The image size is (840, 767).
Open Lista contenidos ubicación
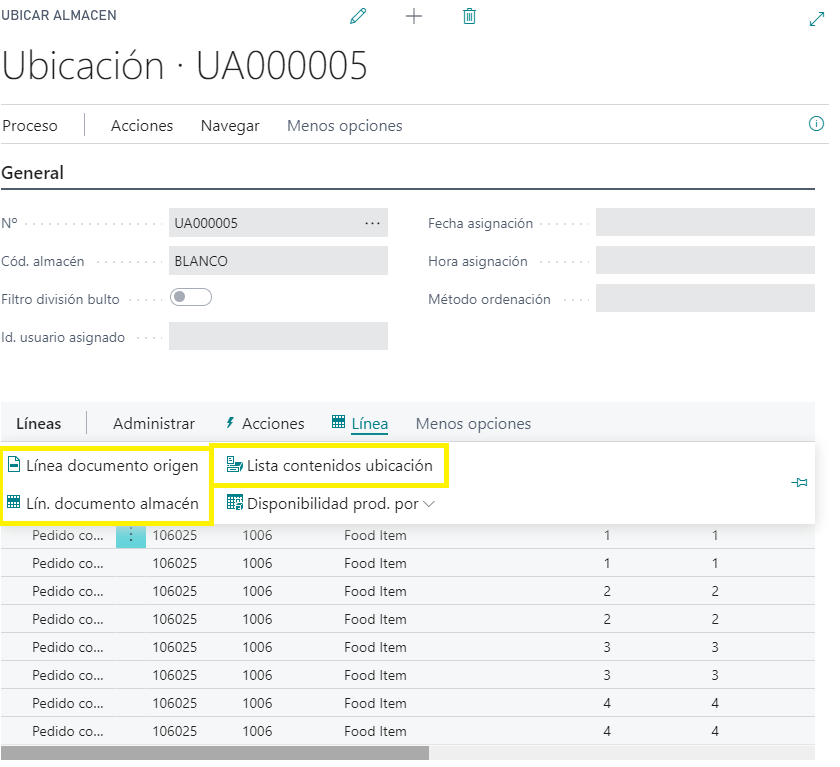(340, 465)
